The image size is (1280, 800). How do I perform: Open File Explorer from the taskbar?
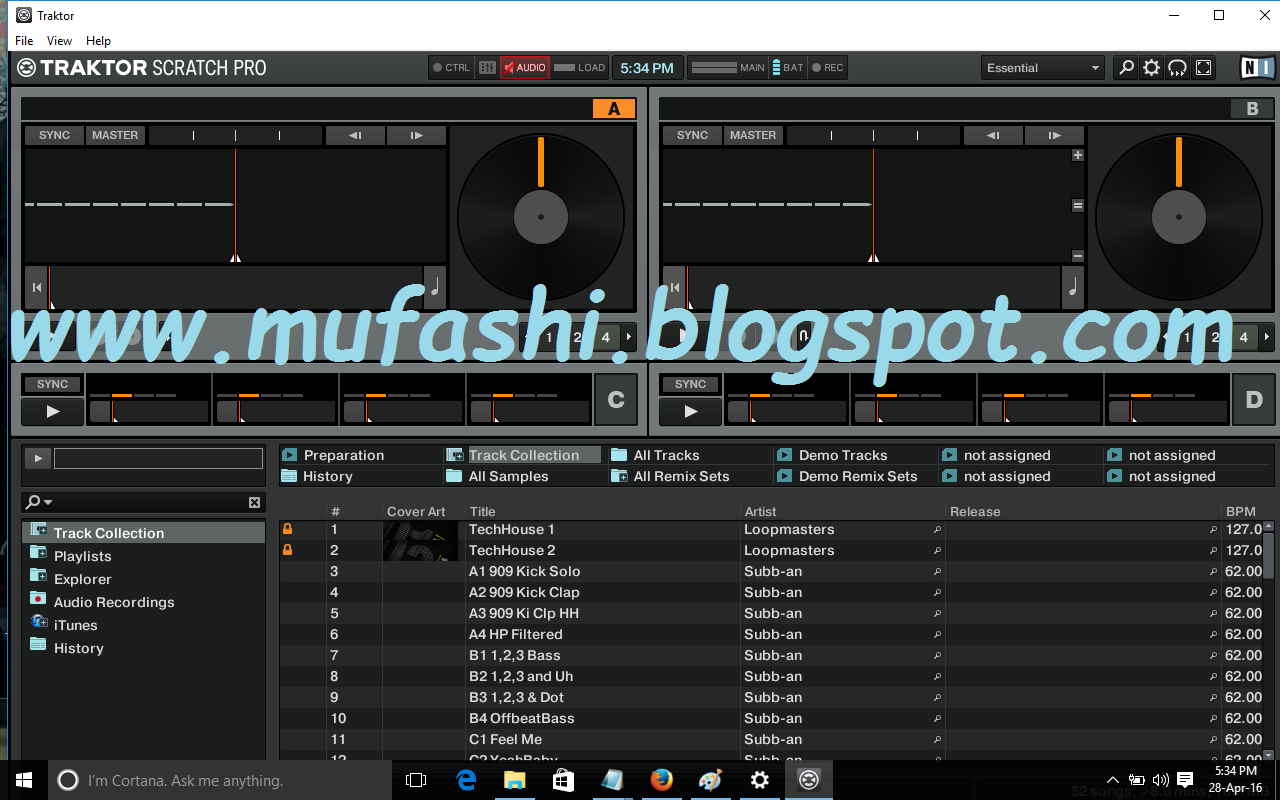[514, 780]
